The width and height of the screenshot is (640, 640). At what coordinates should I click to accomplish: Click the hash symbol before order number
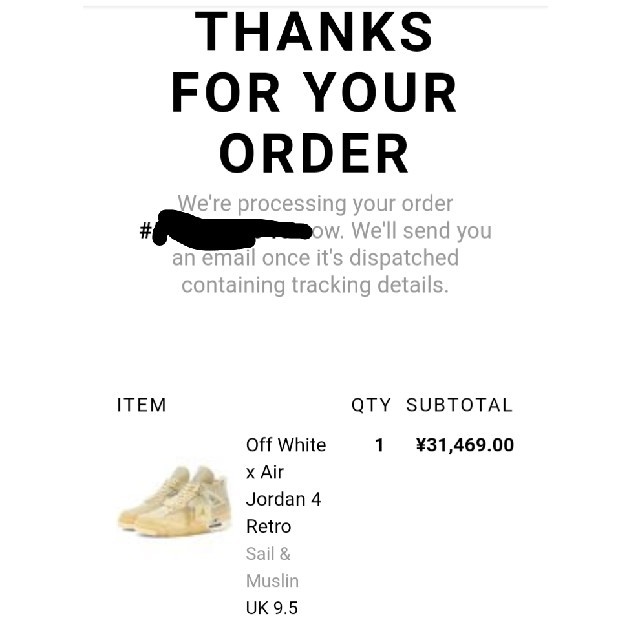145,231
